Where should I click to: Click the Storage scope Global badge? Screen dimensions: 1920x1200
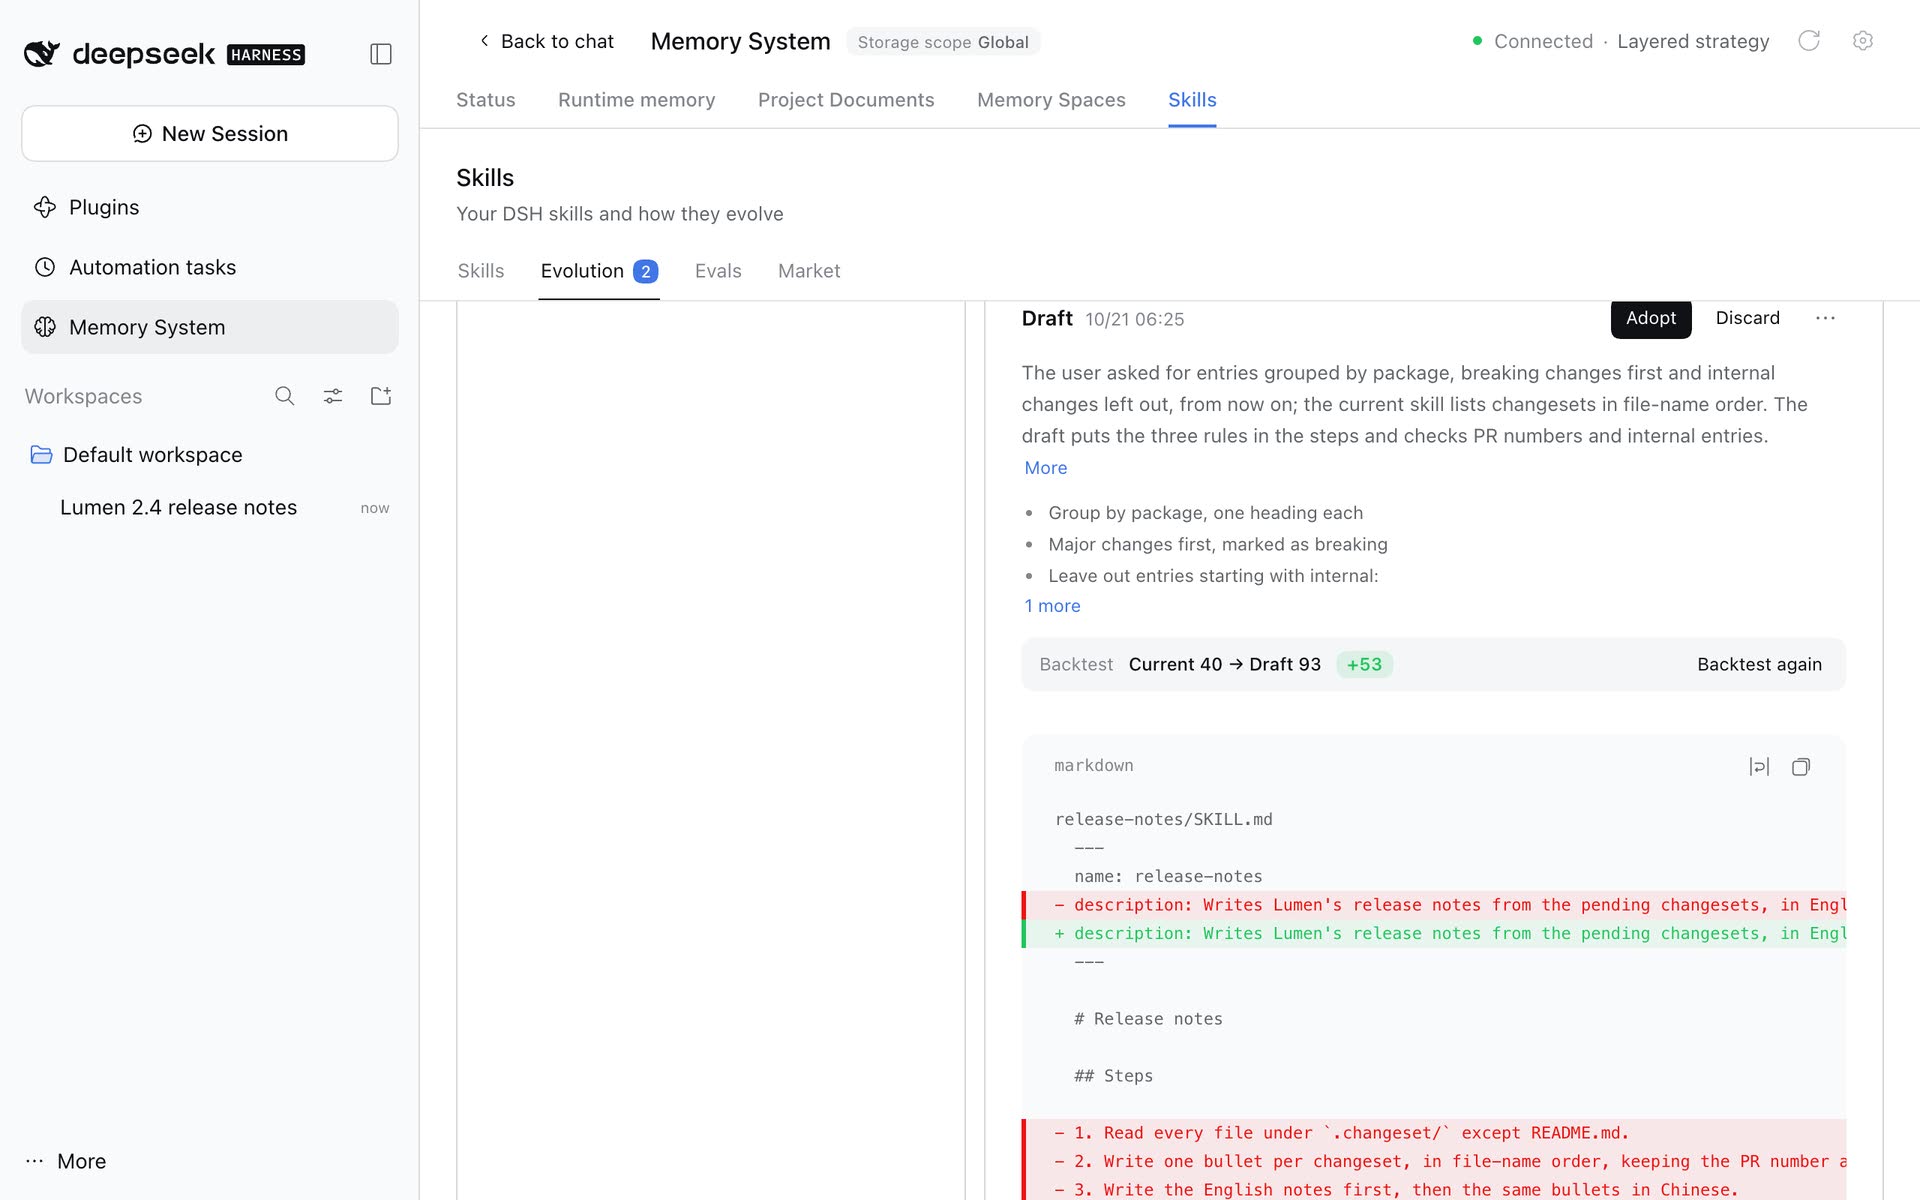(943, 42)
